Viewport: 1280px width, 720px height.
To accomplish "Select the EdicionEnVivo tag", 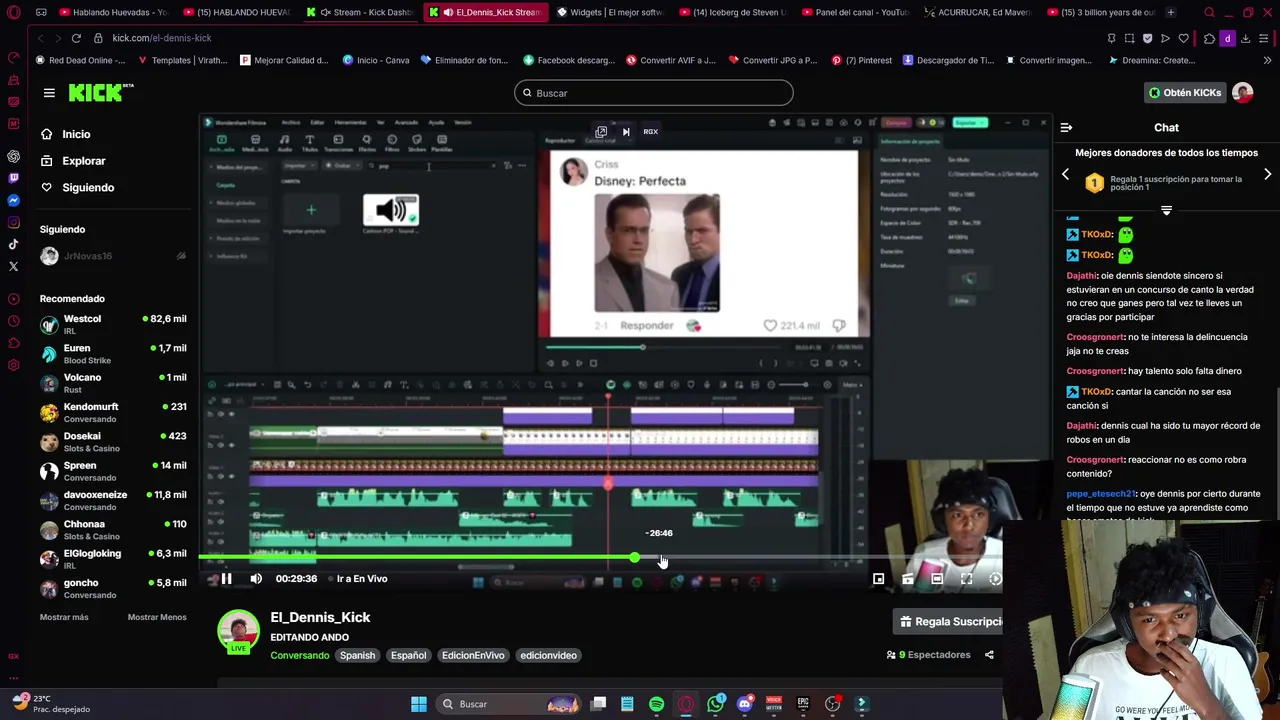I will tap(473, 655).
